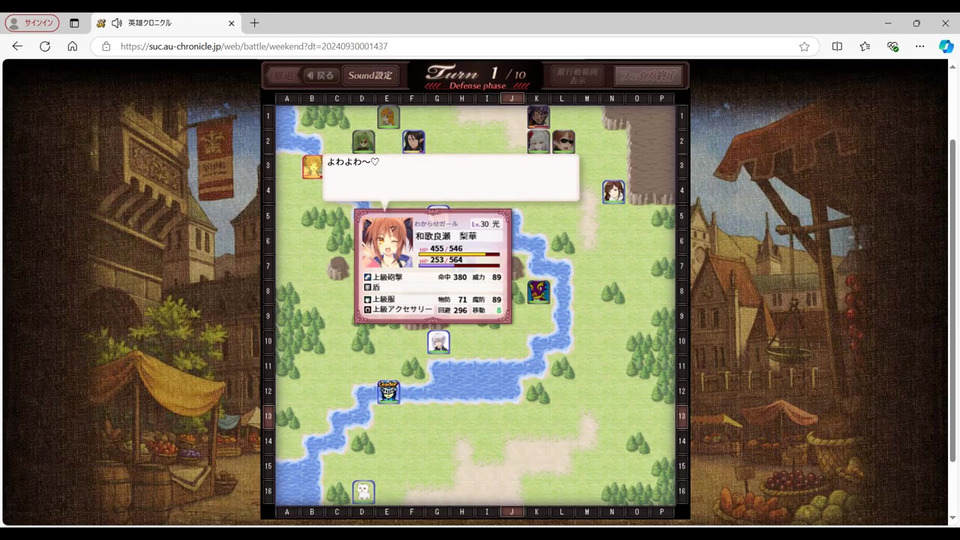Open the tab actions menu icon

coord(74,23)
